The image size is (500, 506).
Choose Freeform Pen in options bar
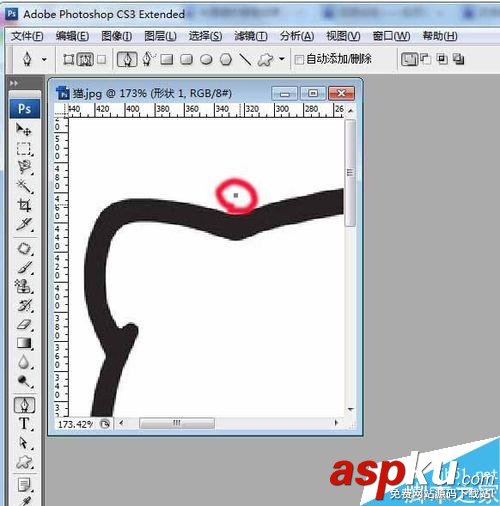[148, 59]
